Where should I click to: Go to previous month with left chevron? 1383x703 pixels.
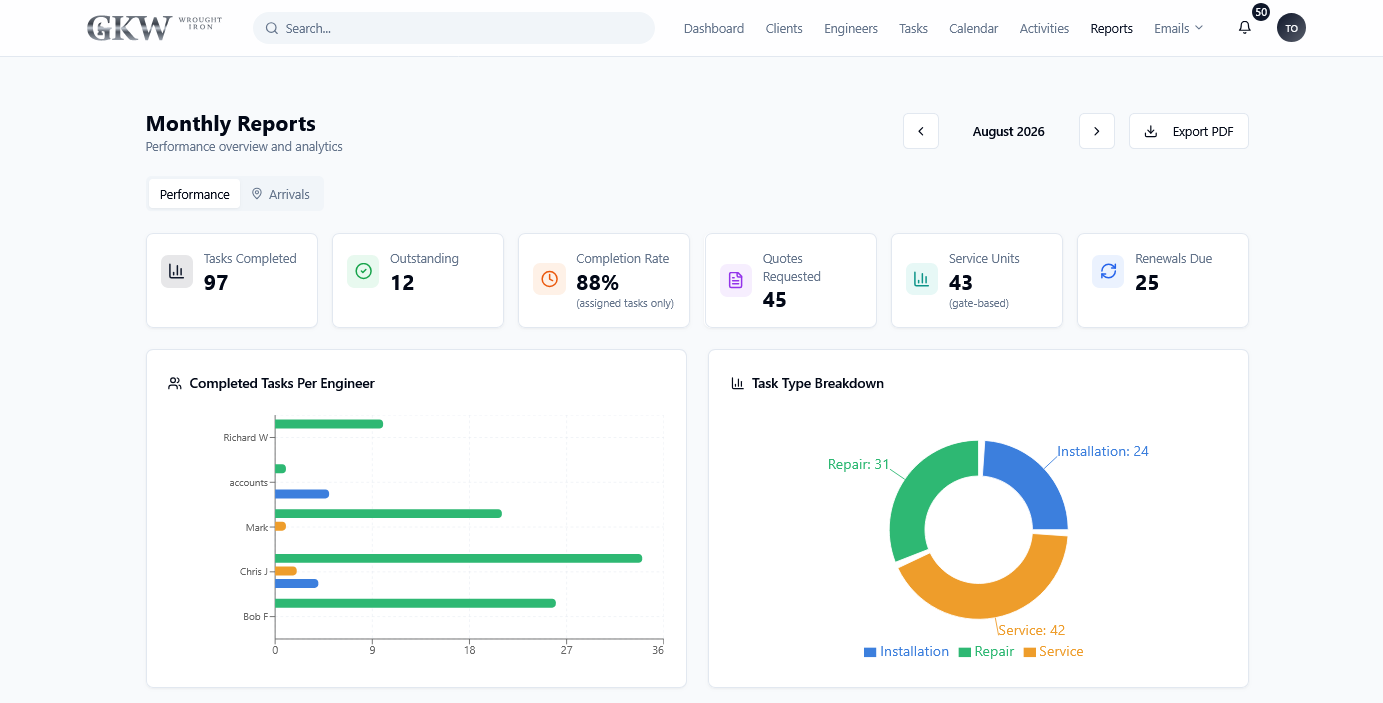pyautogui.click(x=921, y=131)
